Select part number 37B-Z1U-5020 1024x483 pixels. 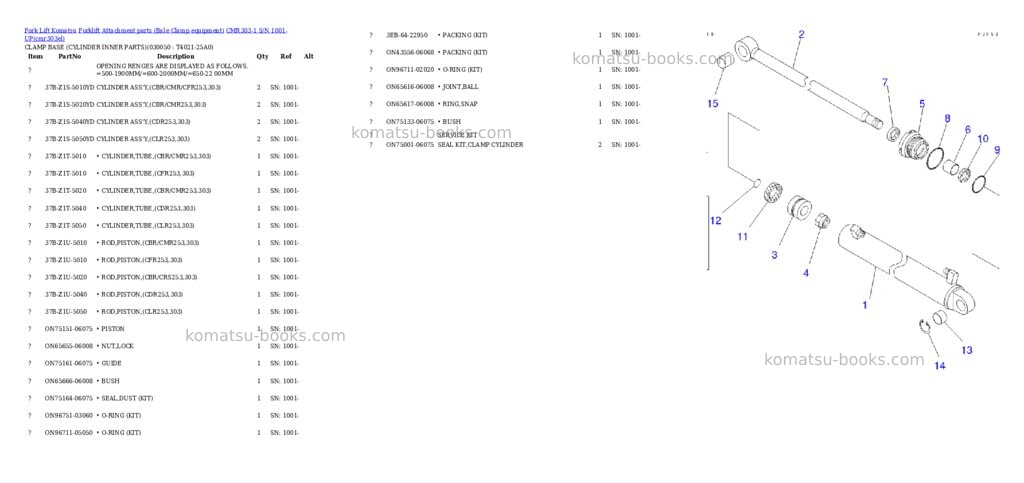click(x=65, y=277)
